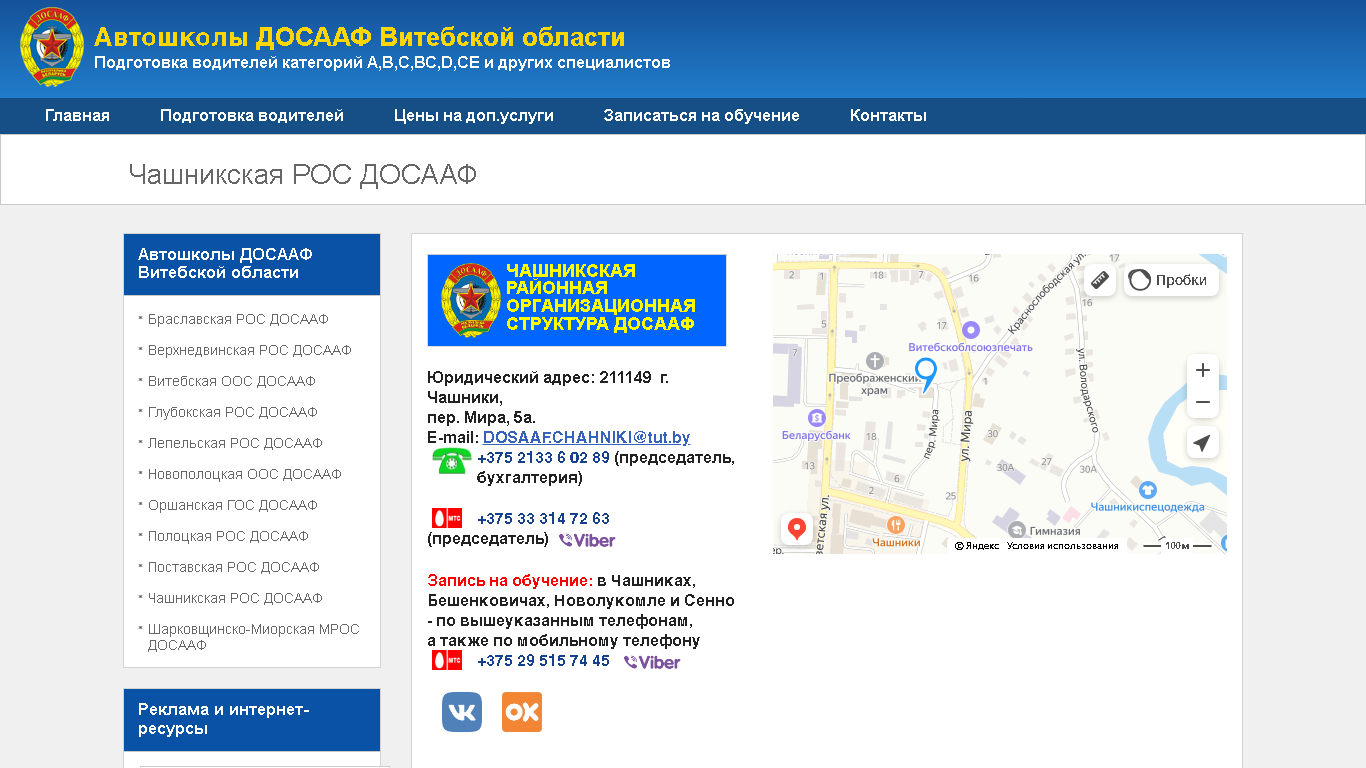
Task: Click Viber logo after +375 29 515 74 45
Action: [652, 662]
